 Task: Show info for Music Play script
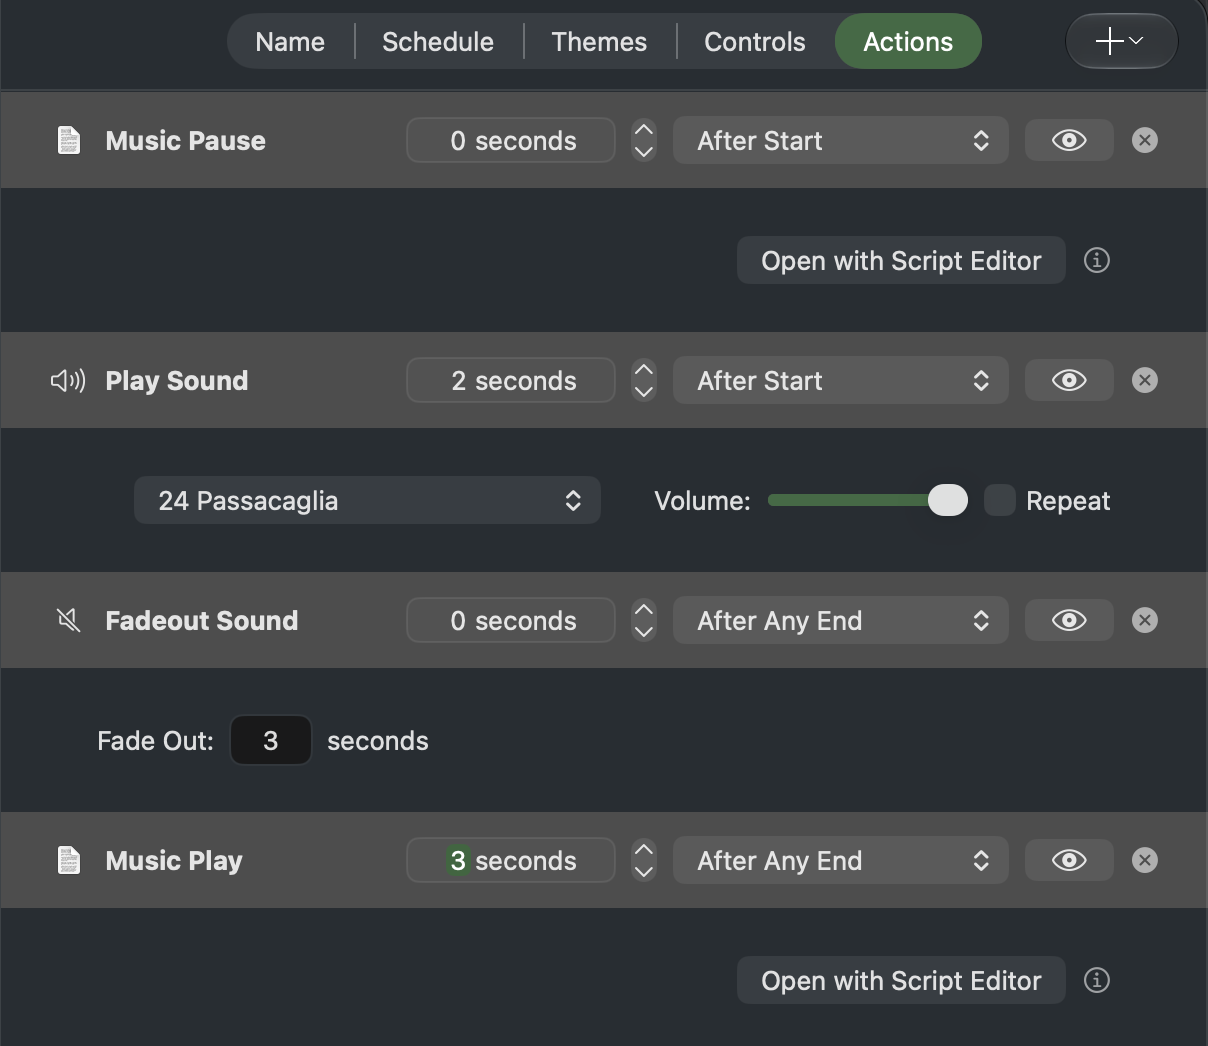[1097, 980]
